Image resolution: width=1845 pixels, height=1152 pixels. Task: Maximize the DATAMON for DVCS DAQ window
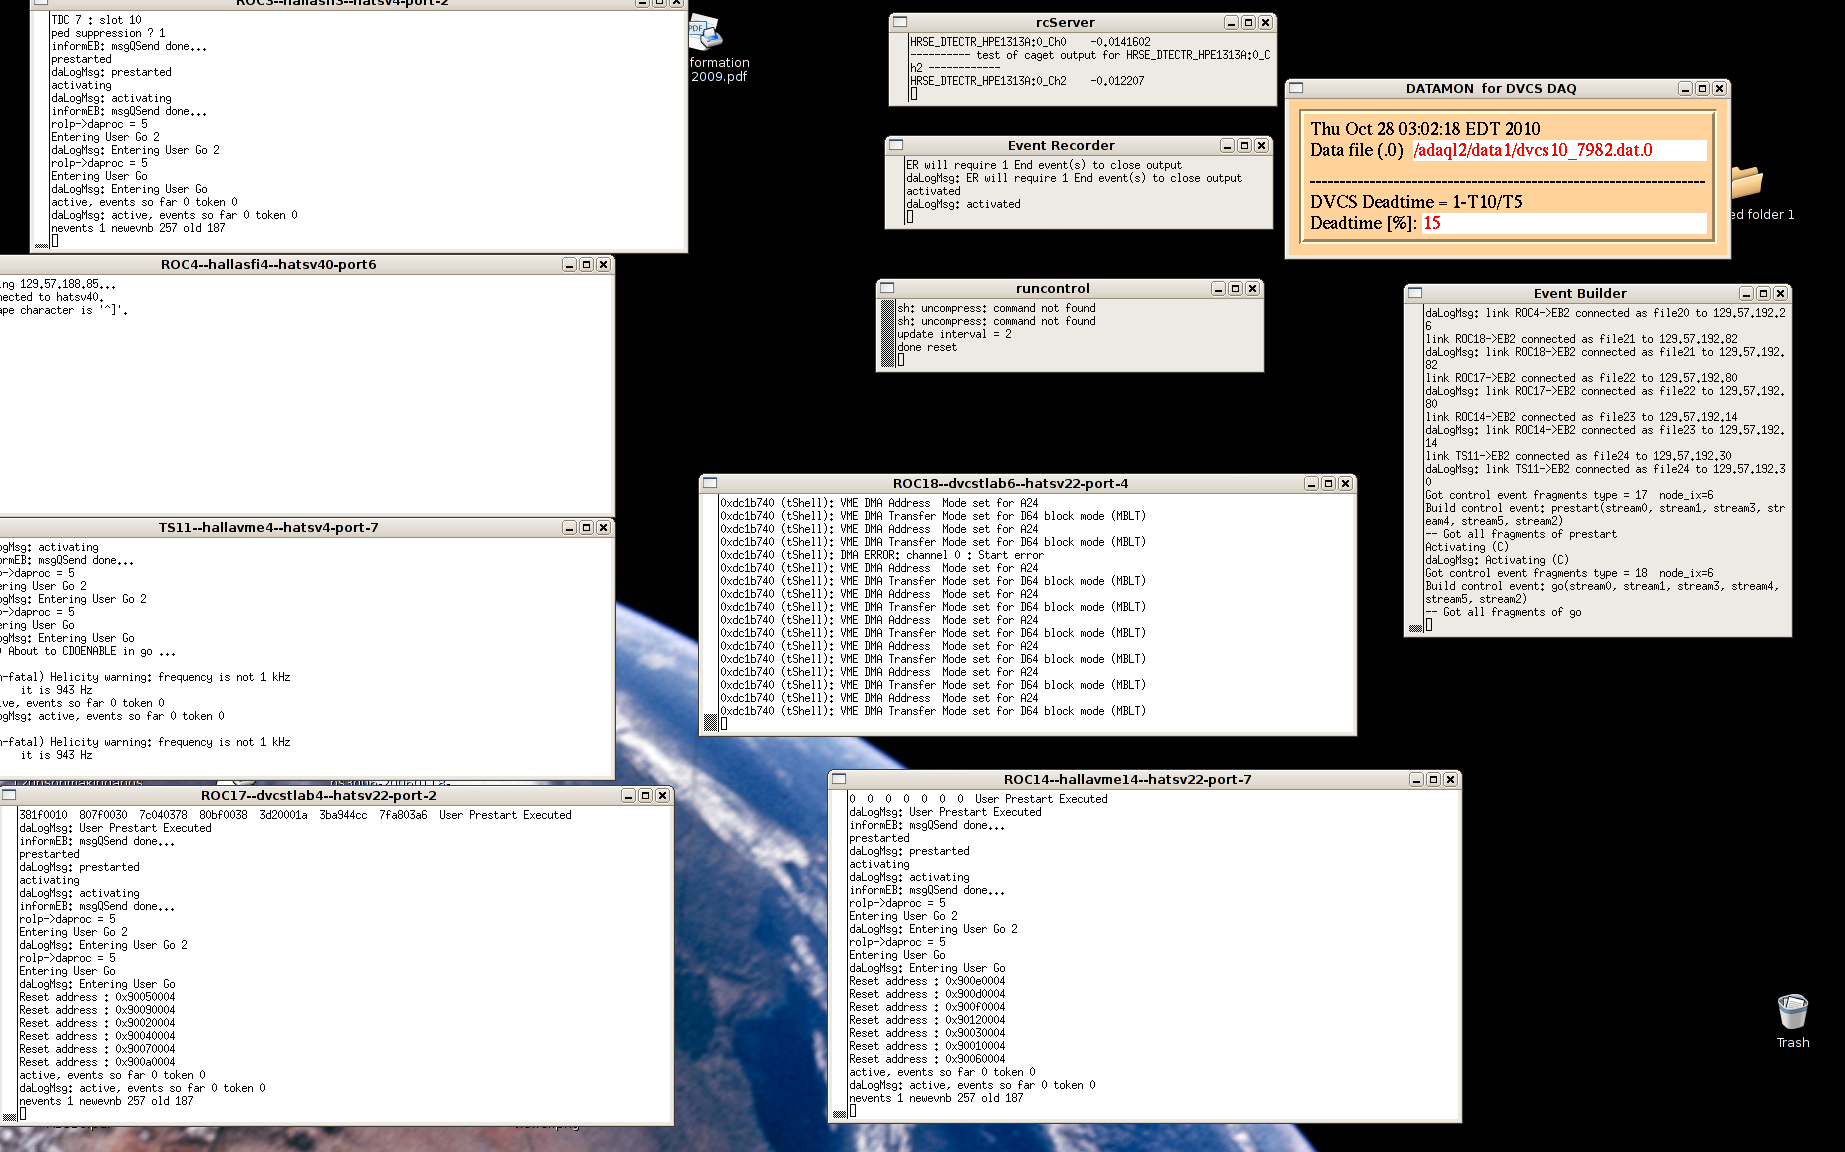pos(1702,88)
